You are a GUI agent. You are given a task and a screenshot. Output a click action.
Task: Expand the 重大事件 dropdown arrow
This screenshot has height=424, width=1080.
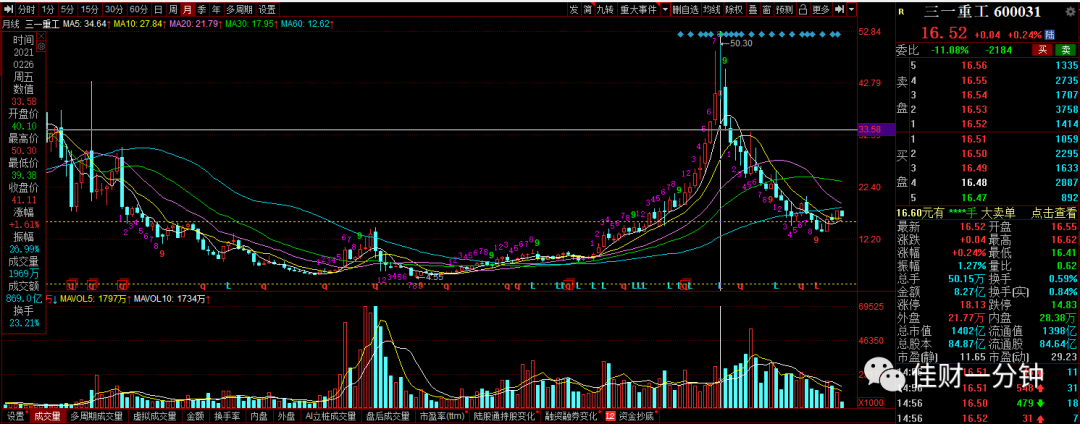point(665,10)
